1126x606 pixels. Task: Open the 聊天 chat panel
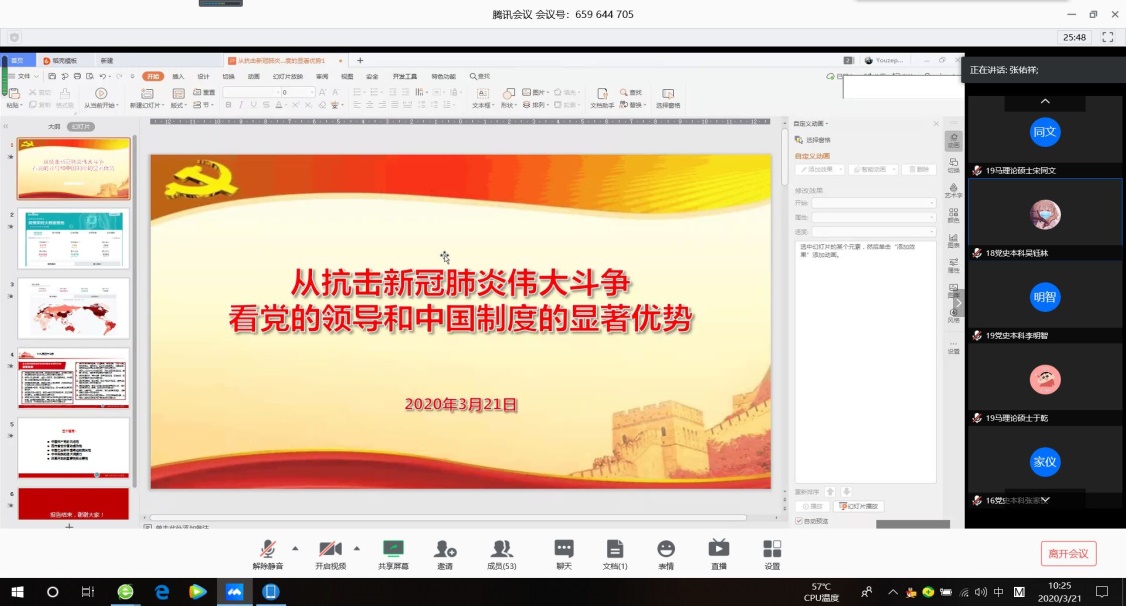tap(564, 549)
